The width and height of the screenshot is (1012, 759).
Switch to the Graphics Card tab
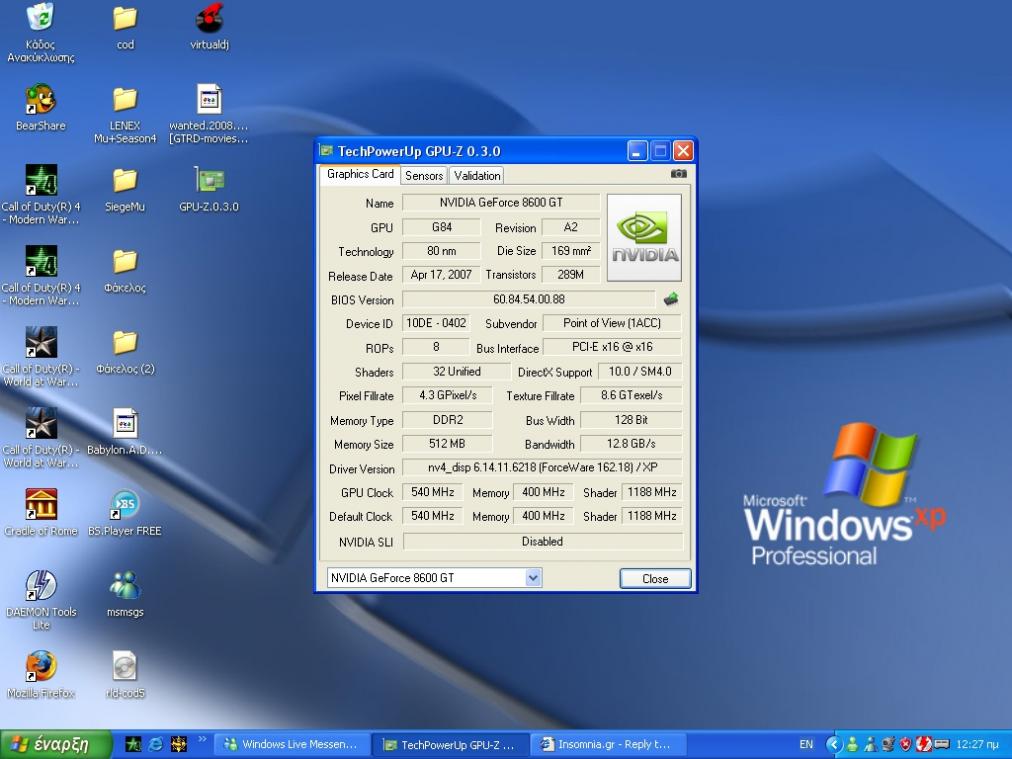point(359,174)
